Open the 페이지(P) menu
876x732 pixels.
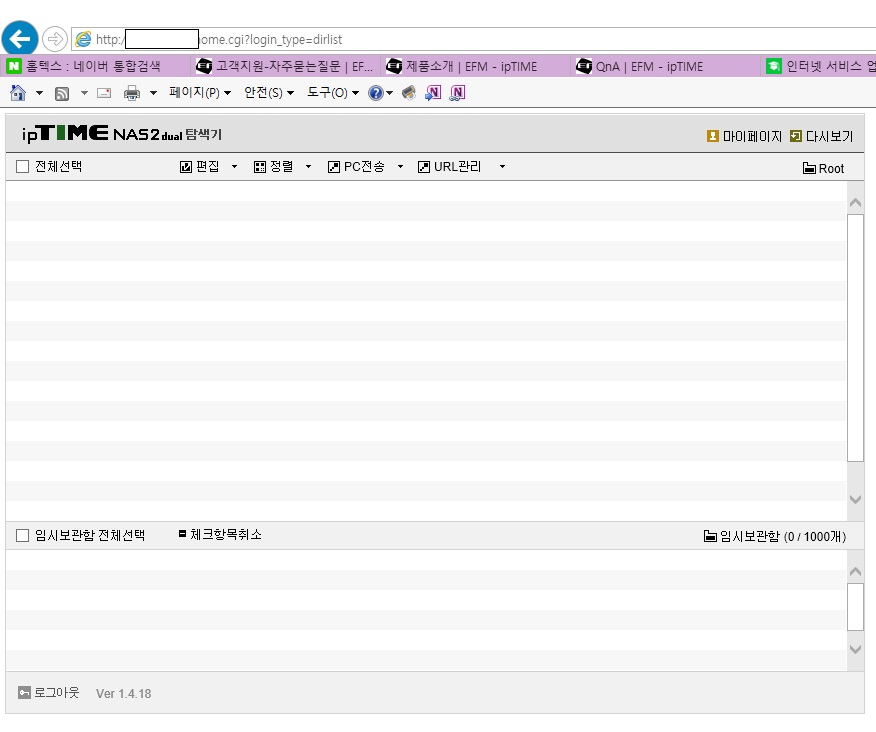coord(200,93)
